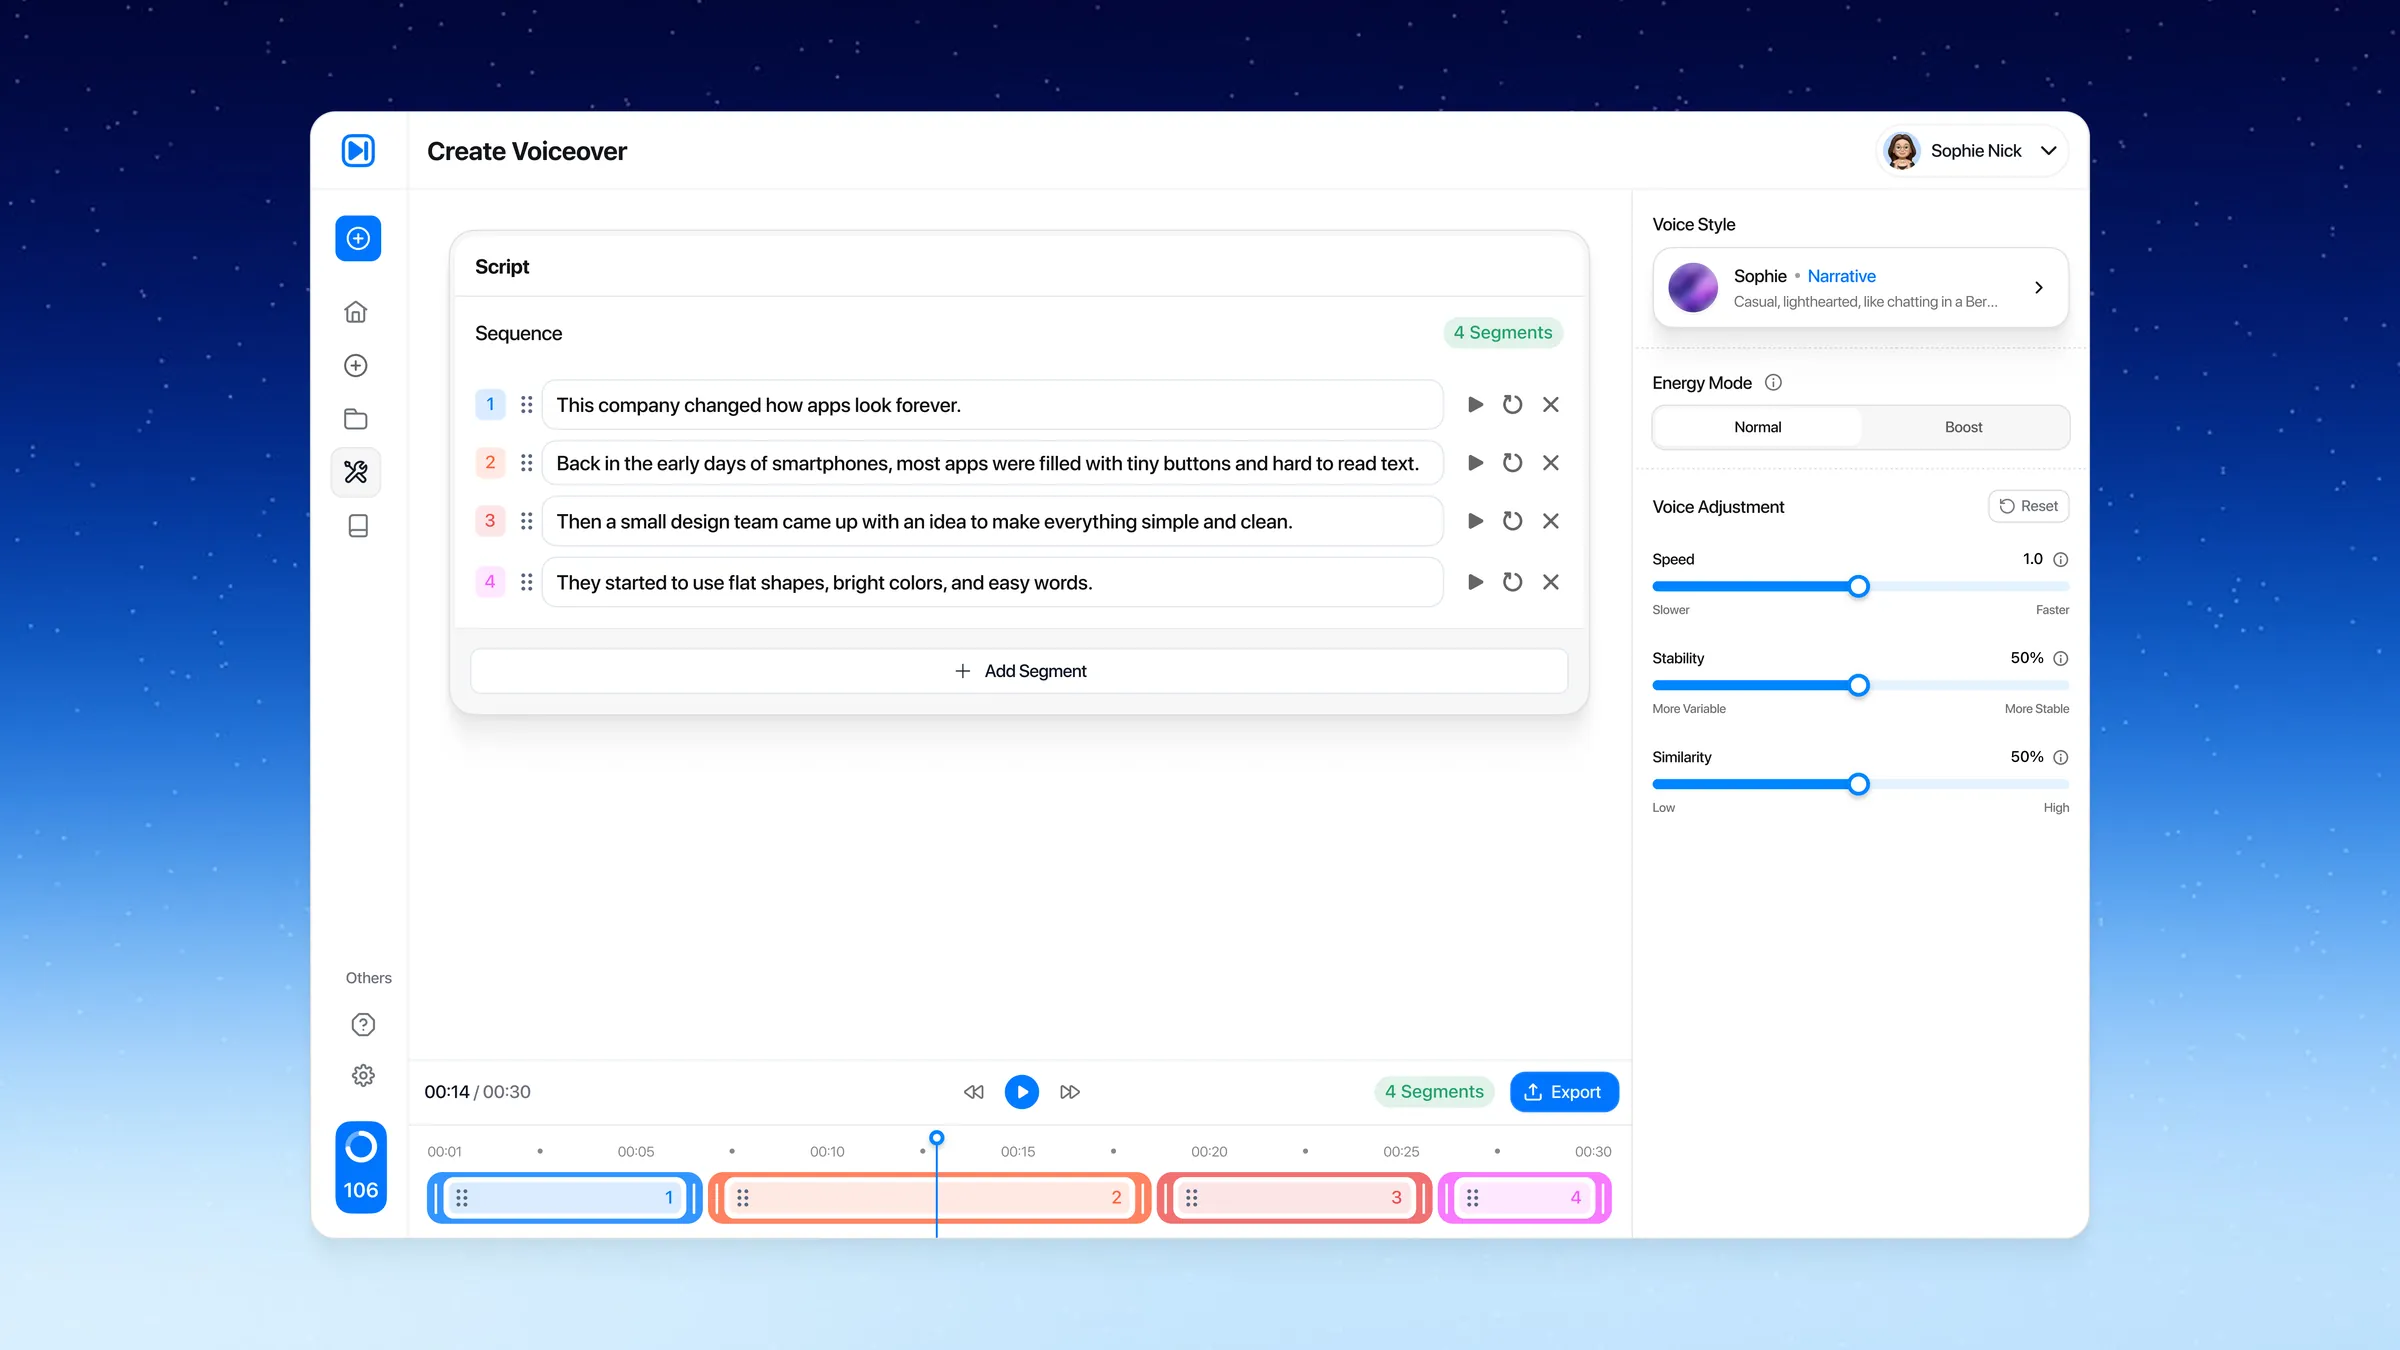Expand the Sophie Narrative voice style
The width and height of the screenshot is (2400, 1350).
(1860, 288)
